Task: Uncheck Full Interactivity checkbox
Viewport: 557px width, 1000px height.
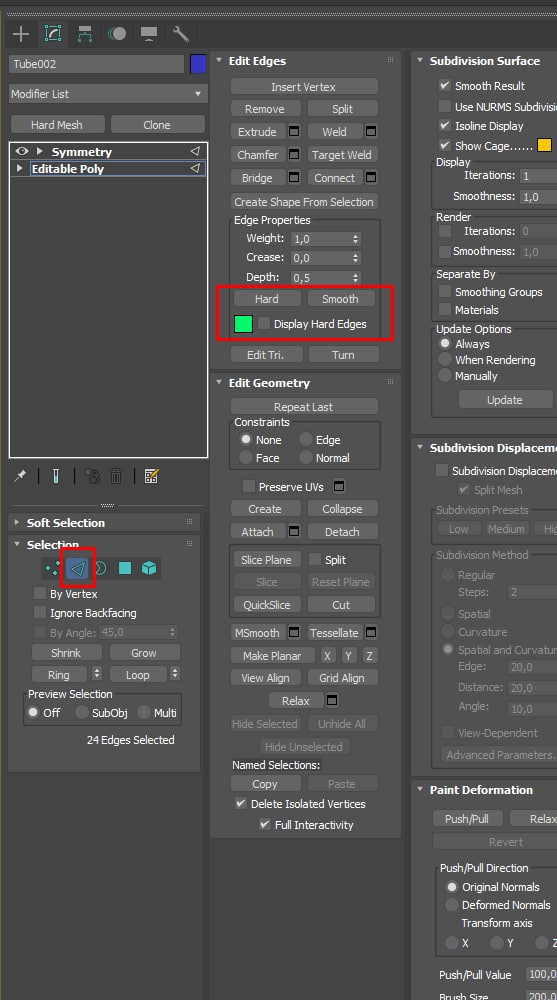Action: [x=265, y=825]
